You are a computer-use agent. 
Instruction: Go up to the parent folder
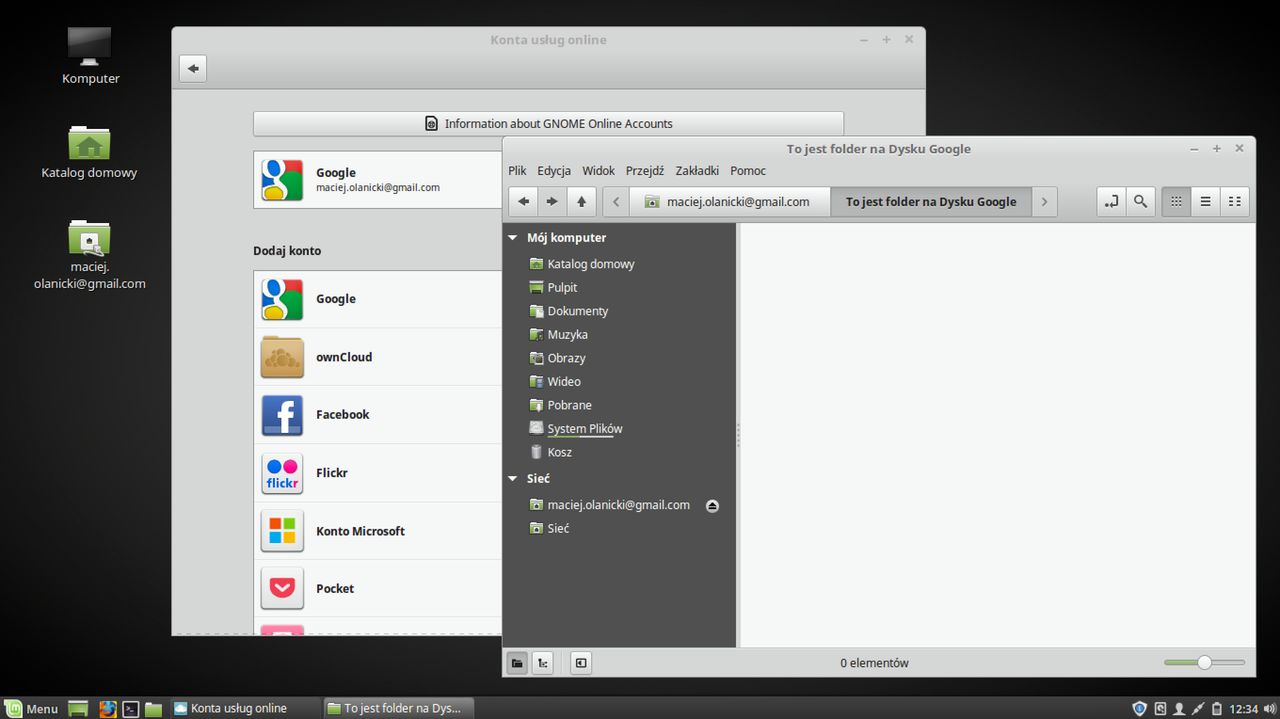pos(582,201)
